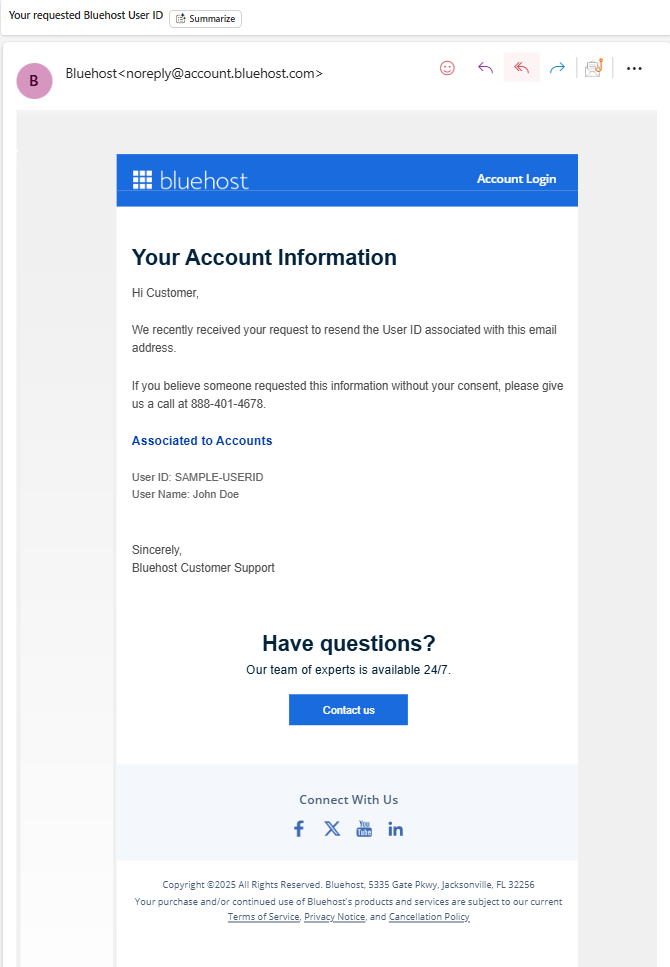Viewport: 670px width, 967px height.
Task: Click the Terms of Service link
Action: 263,916
